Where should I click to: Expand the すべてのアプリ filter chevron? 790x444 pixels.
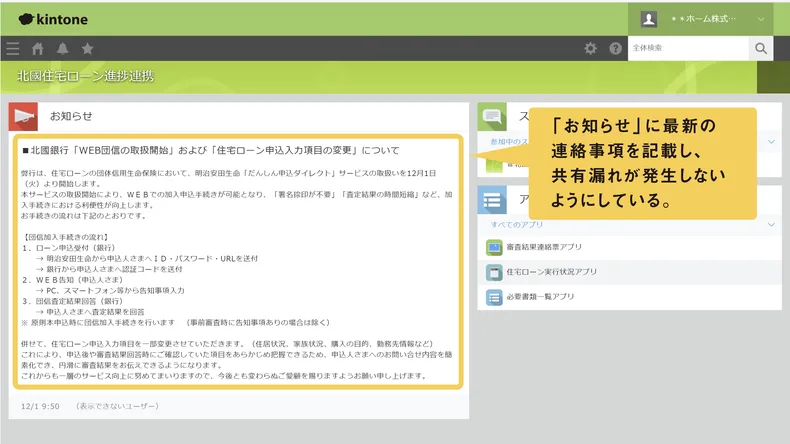(x=770, y=225)
